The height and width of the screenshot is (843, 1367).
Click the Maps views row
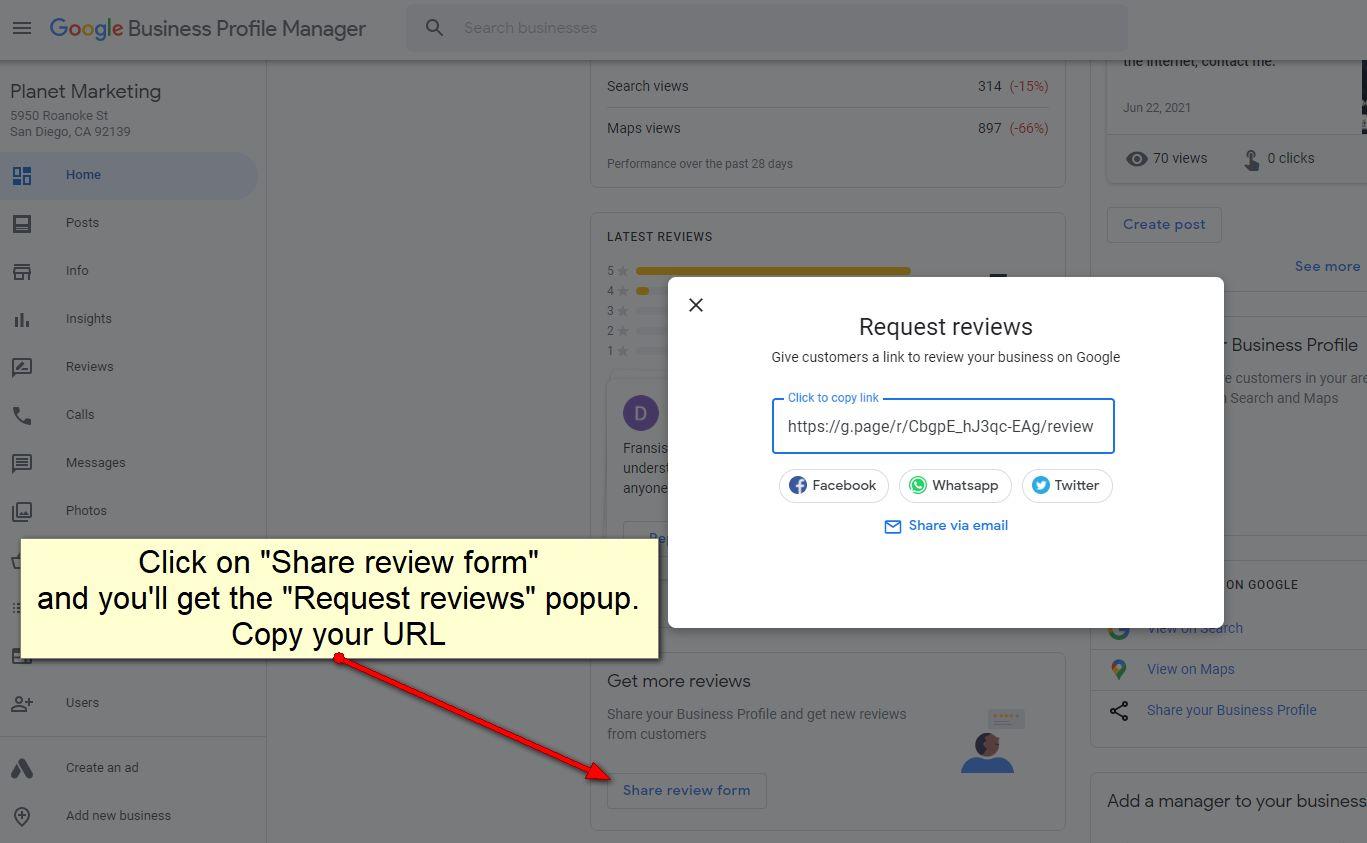(827, 128)
